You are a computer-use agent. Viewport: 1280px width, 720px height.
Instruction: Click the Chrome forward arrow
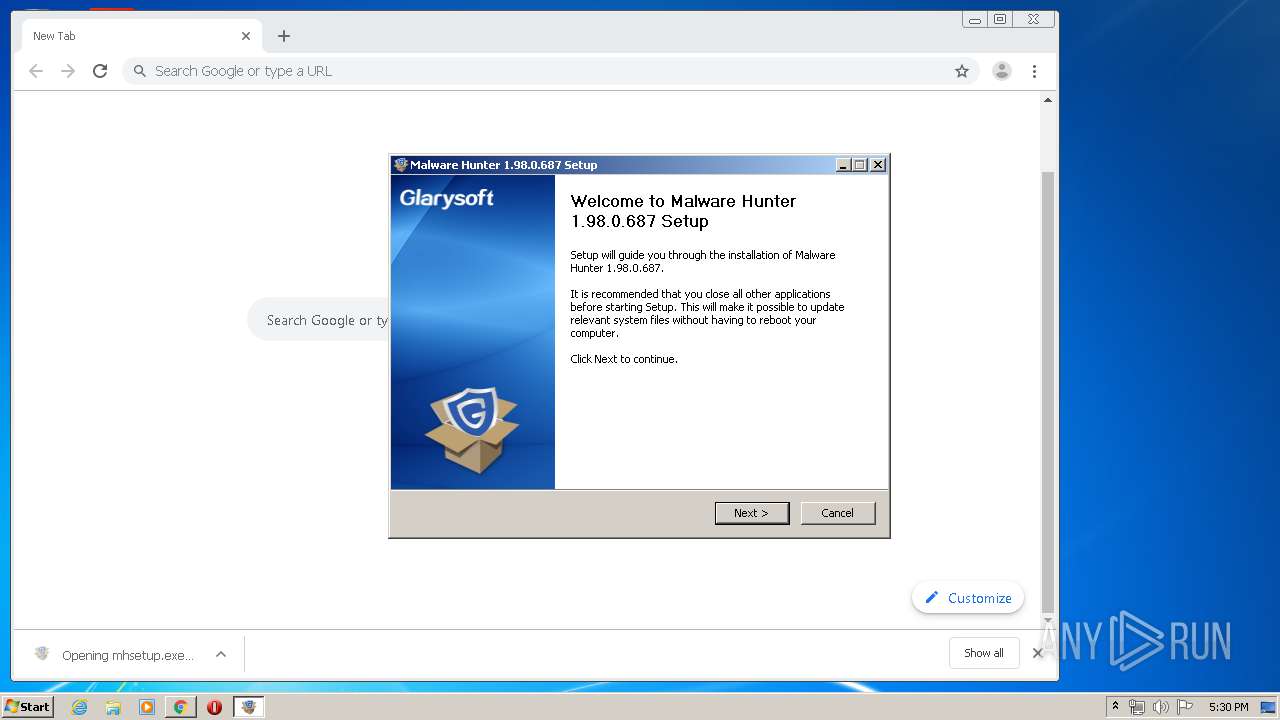68,71
